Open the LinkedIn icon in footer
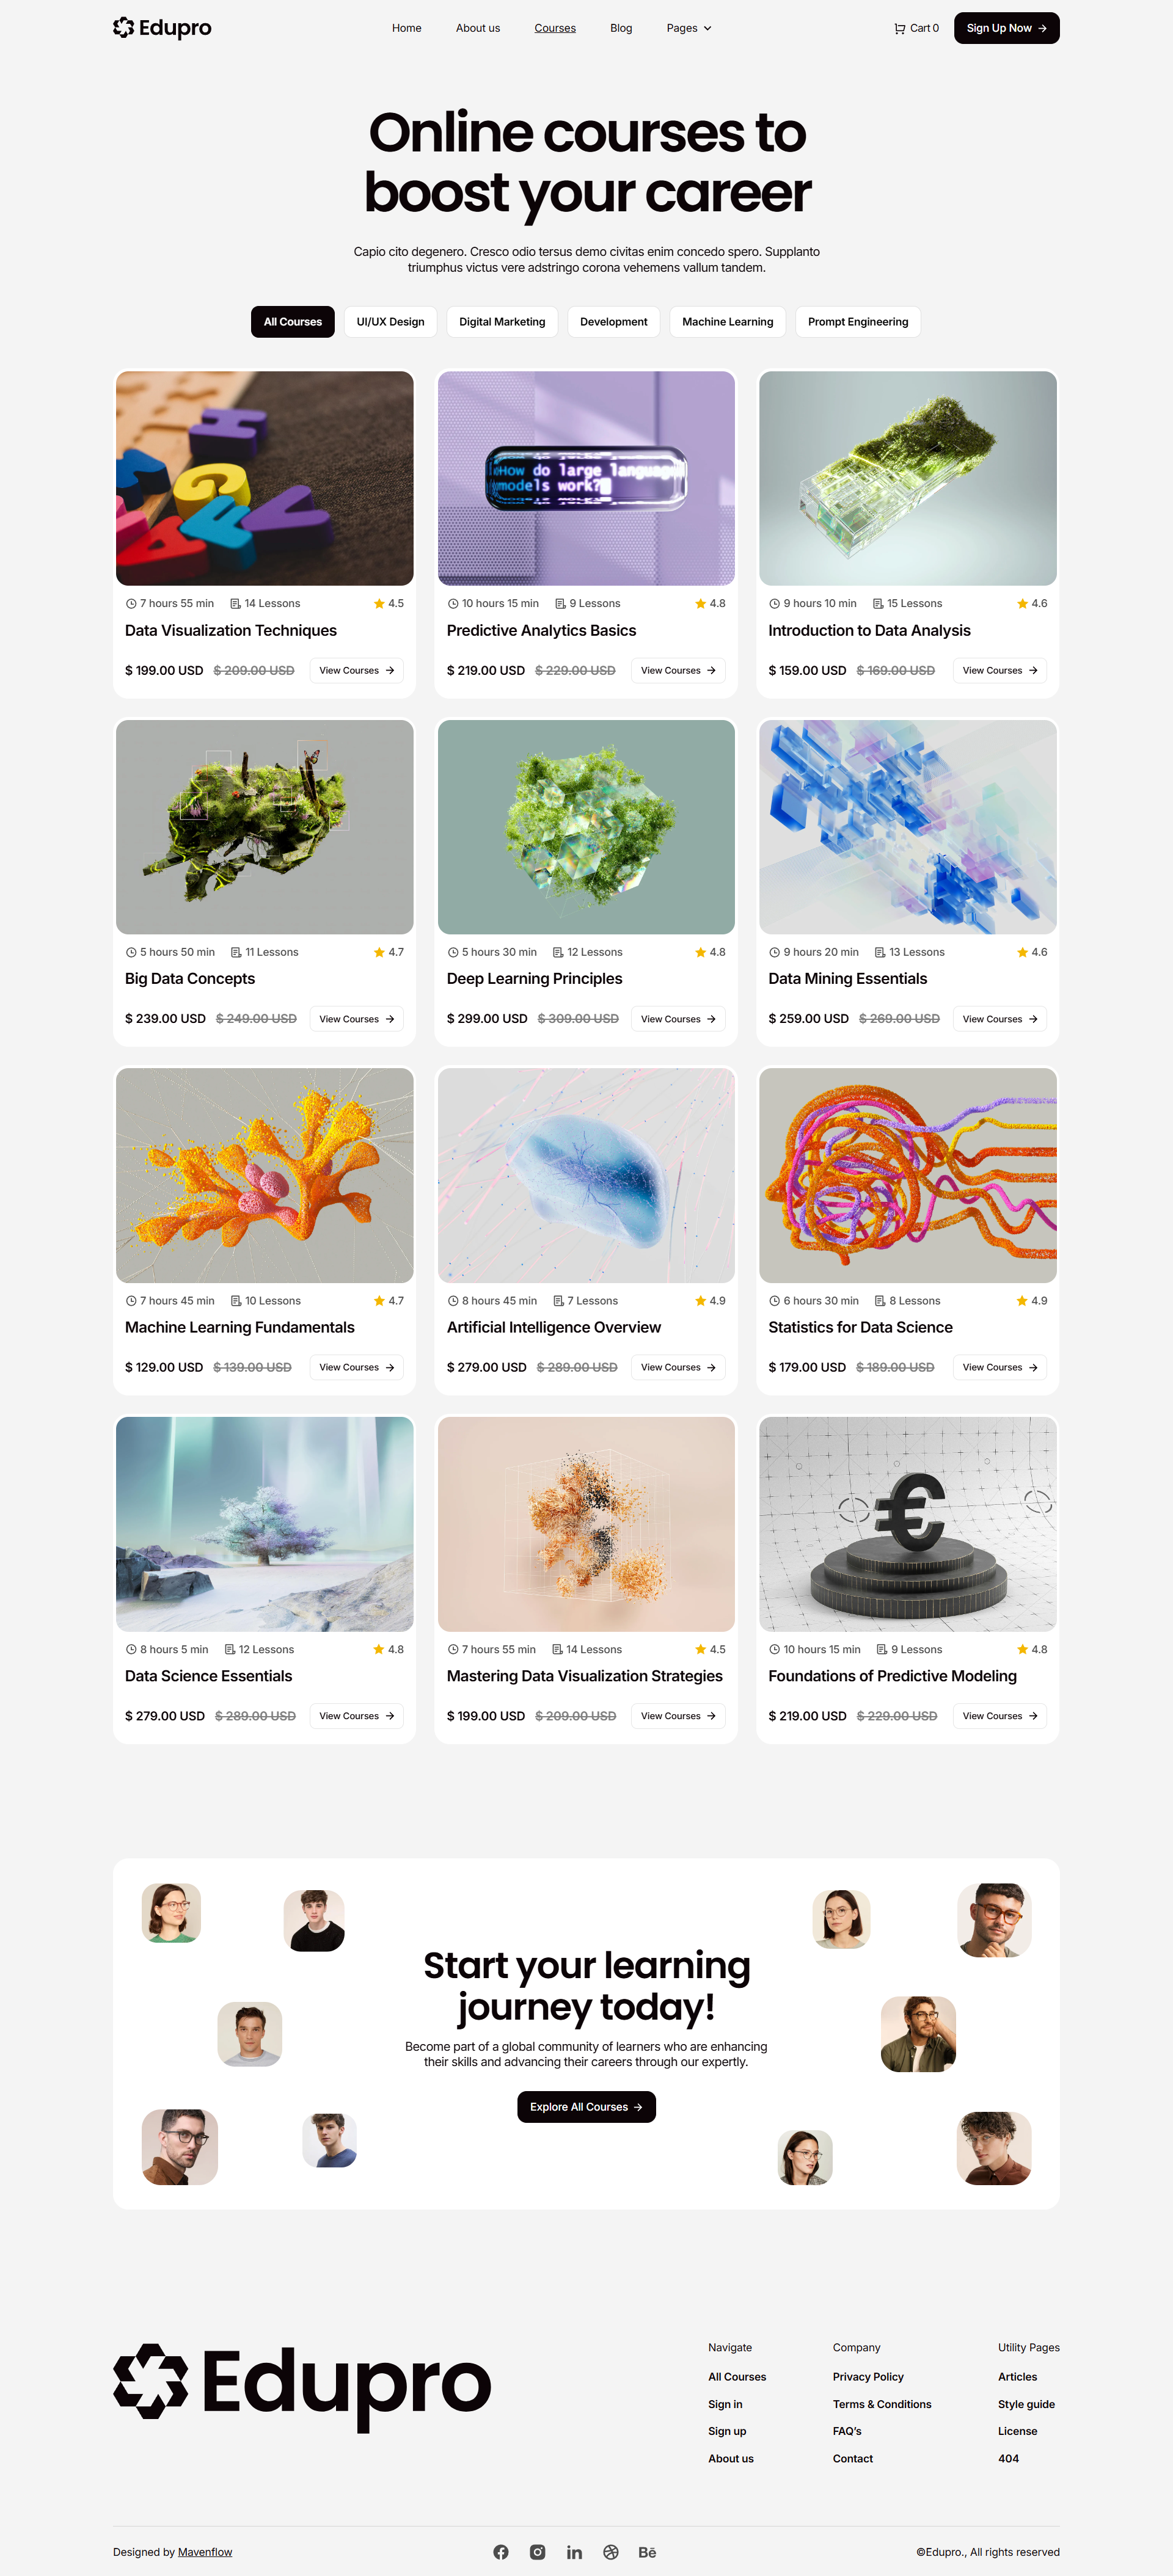1173x2576 pixels. pyautogui.click(x=574, y=2552)
